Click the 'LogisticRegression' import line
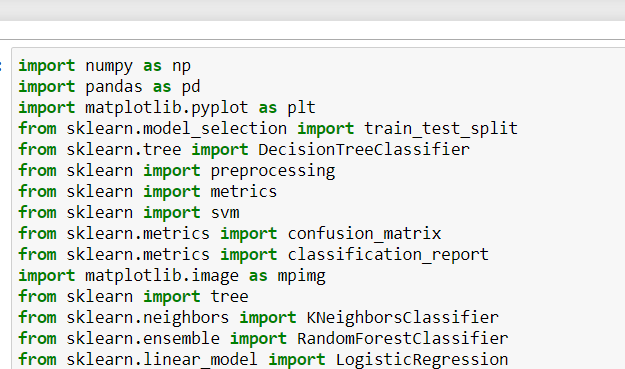 point(263,359)
